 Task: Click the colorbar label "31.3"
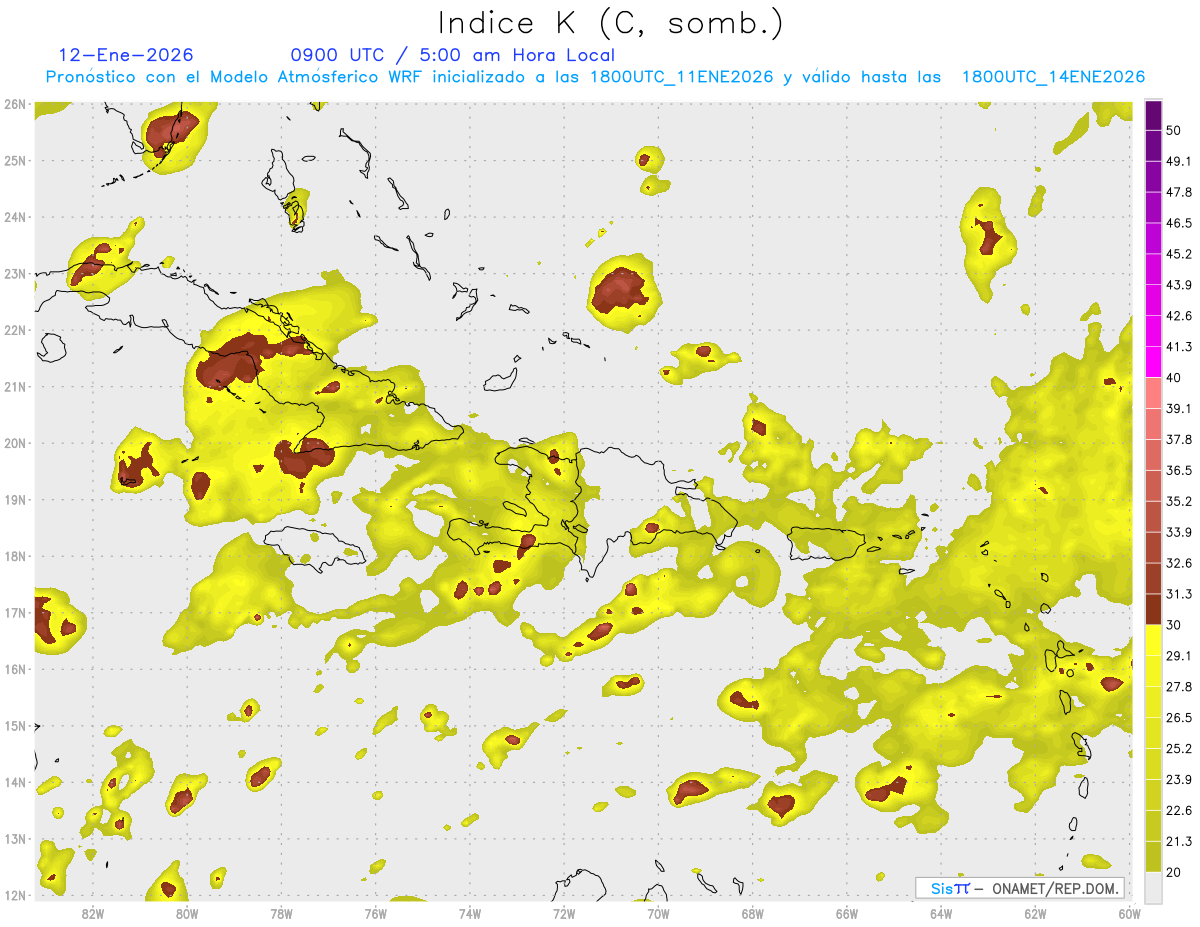(1178, 594)
